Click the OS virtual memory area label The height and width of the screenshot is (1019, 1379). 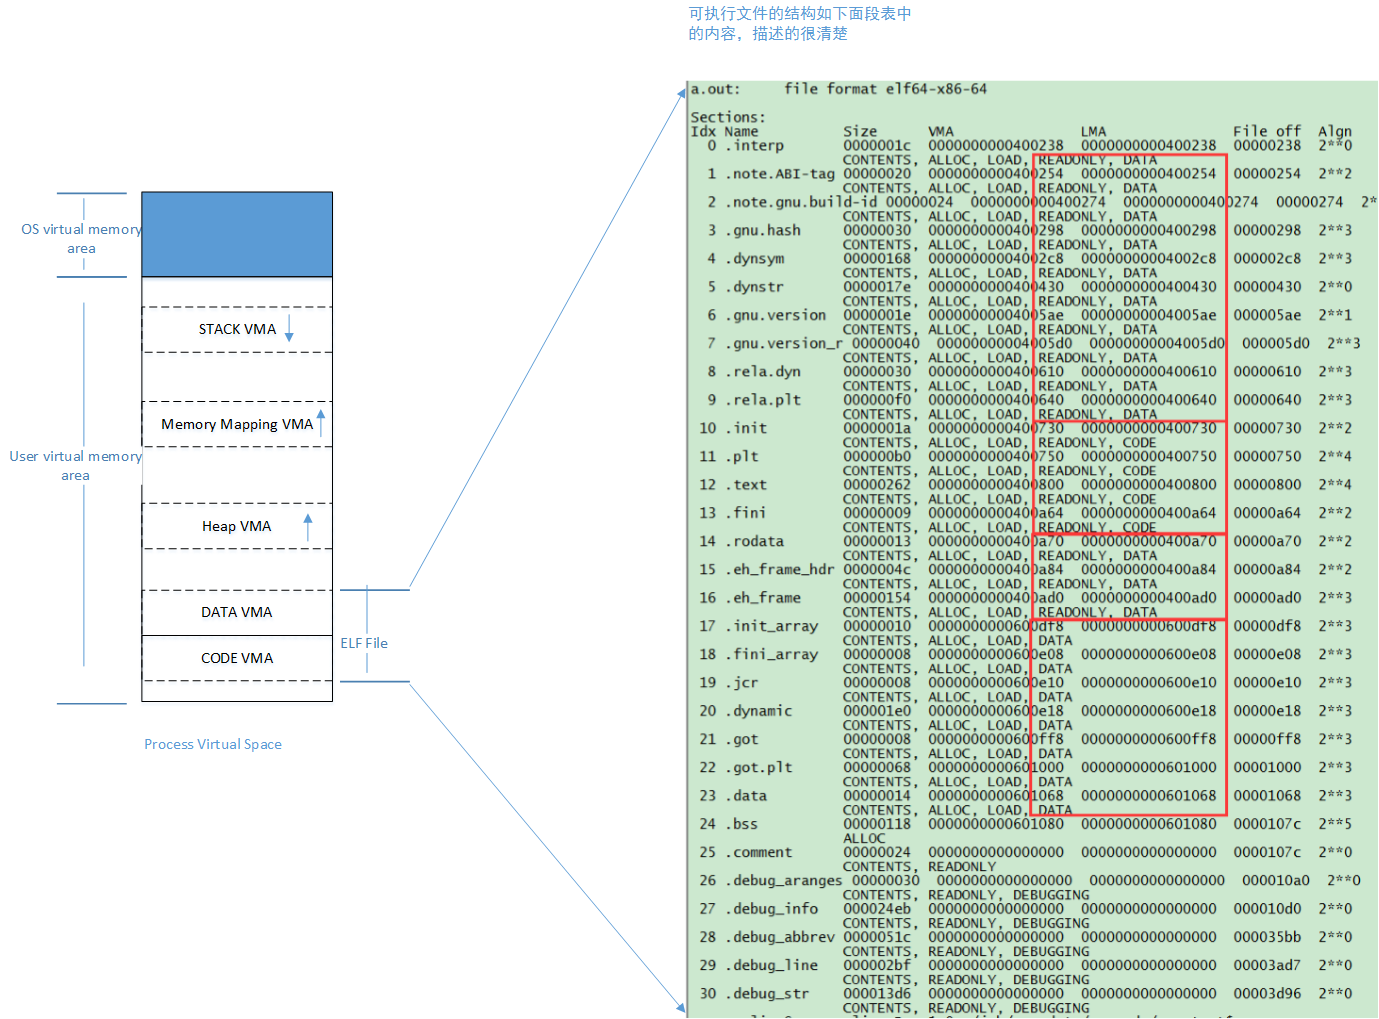(x=82, y=238)
